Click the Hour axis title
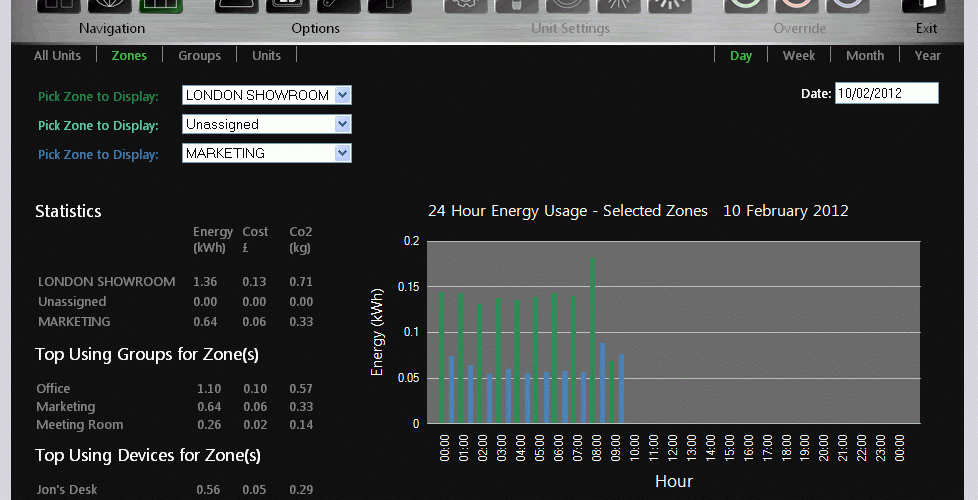The image size is (978, 500). click(x=674, y=481)
